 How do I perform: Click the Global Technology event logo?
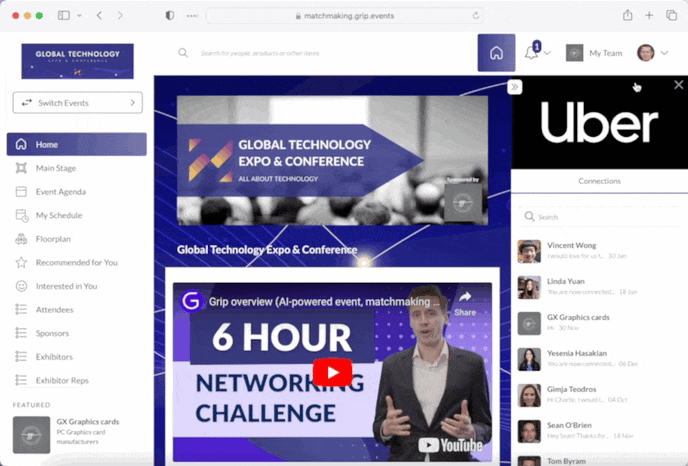[x=78, y=61]
